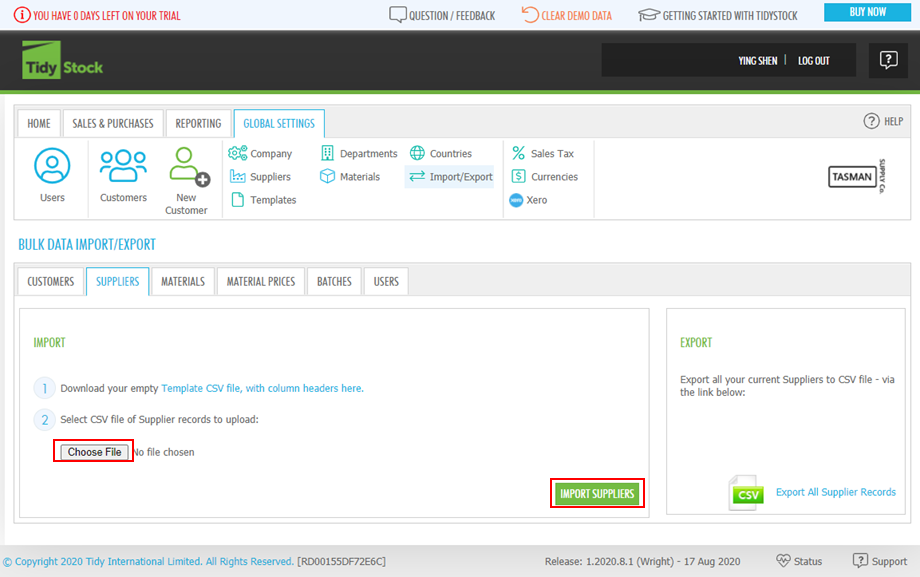
Task: Select Import/Export arrows icon
Action: tap(417, 176)
